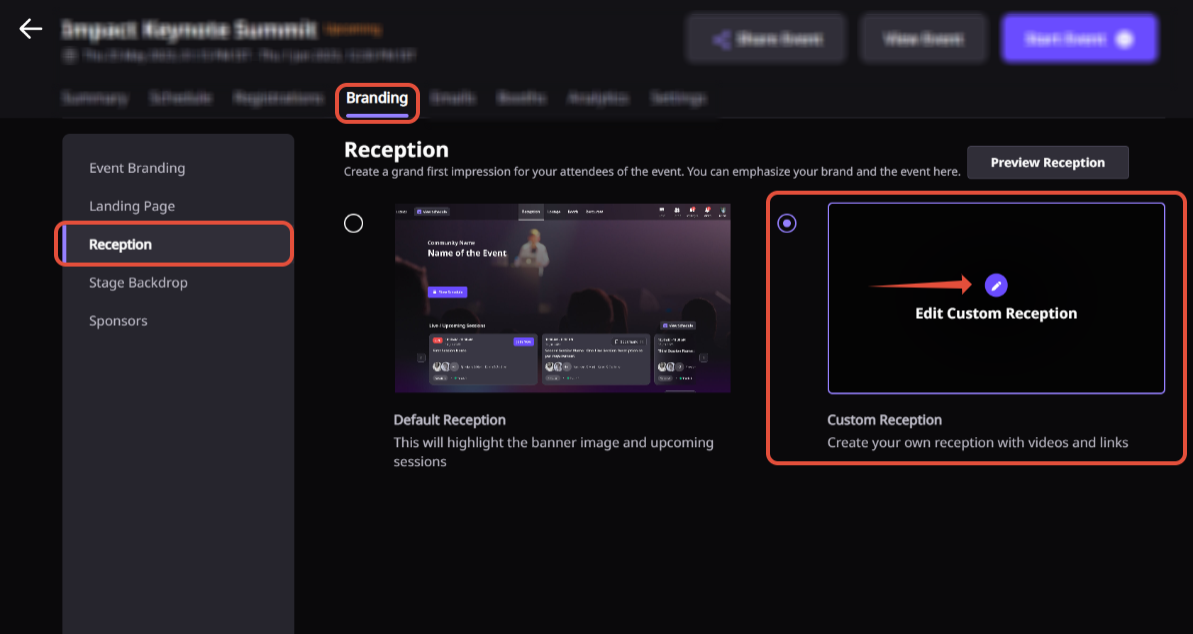Switch to the Schedule tab
This screenshot has width=1193, height=634.
click(x=180, y=98)
